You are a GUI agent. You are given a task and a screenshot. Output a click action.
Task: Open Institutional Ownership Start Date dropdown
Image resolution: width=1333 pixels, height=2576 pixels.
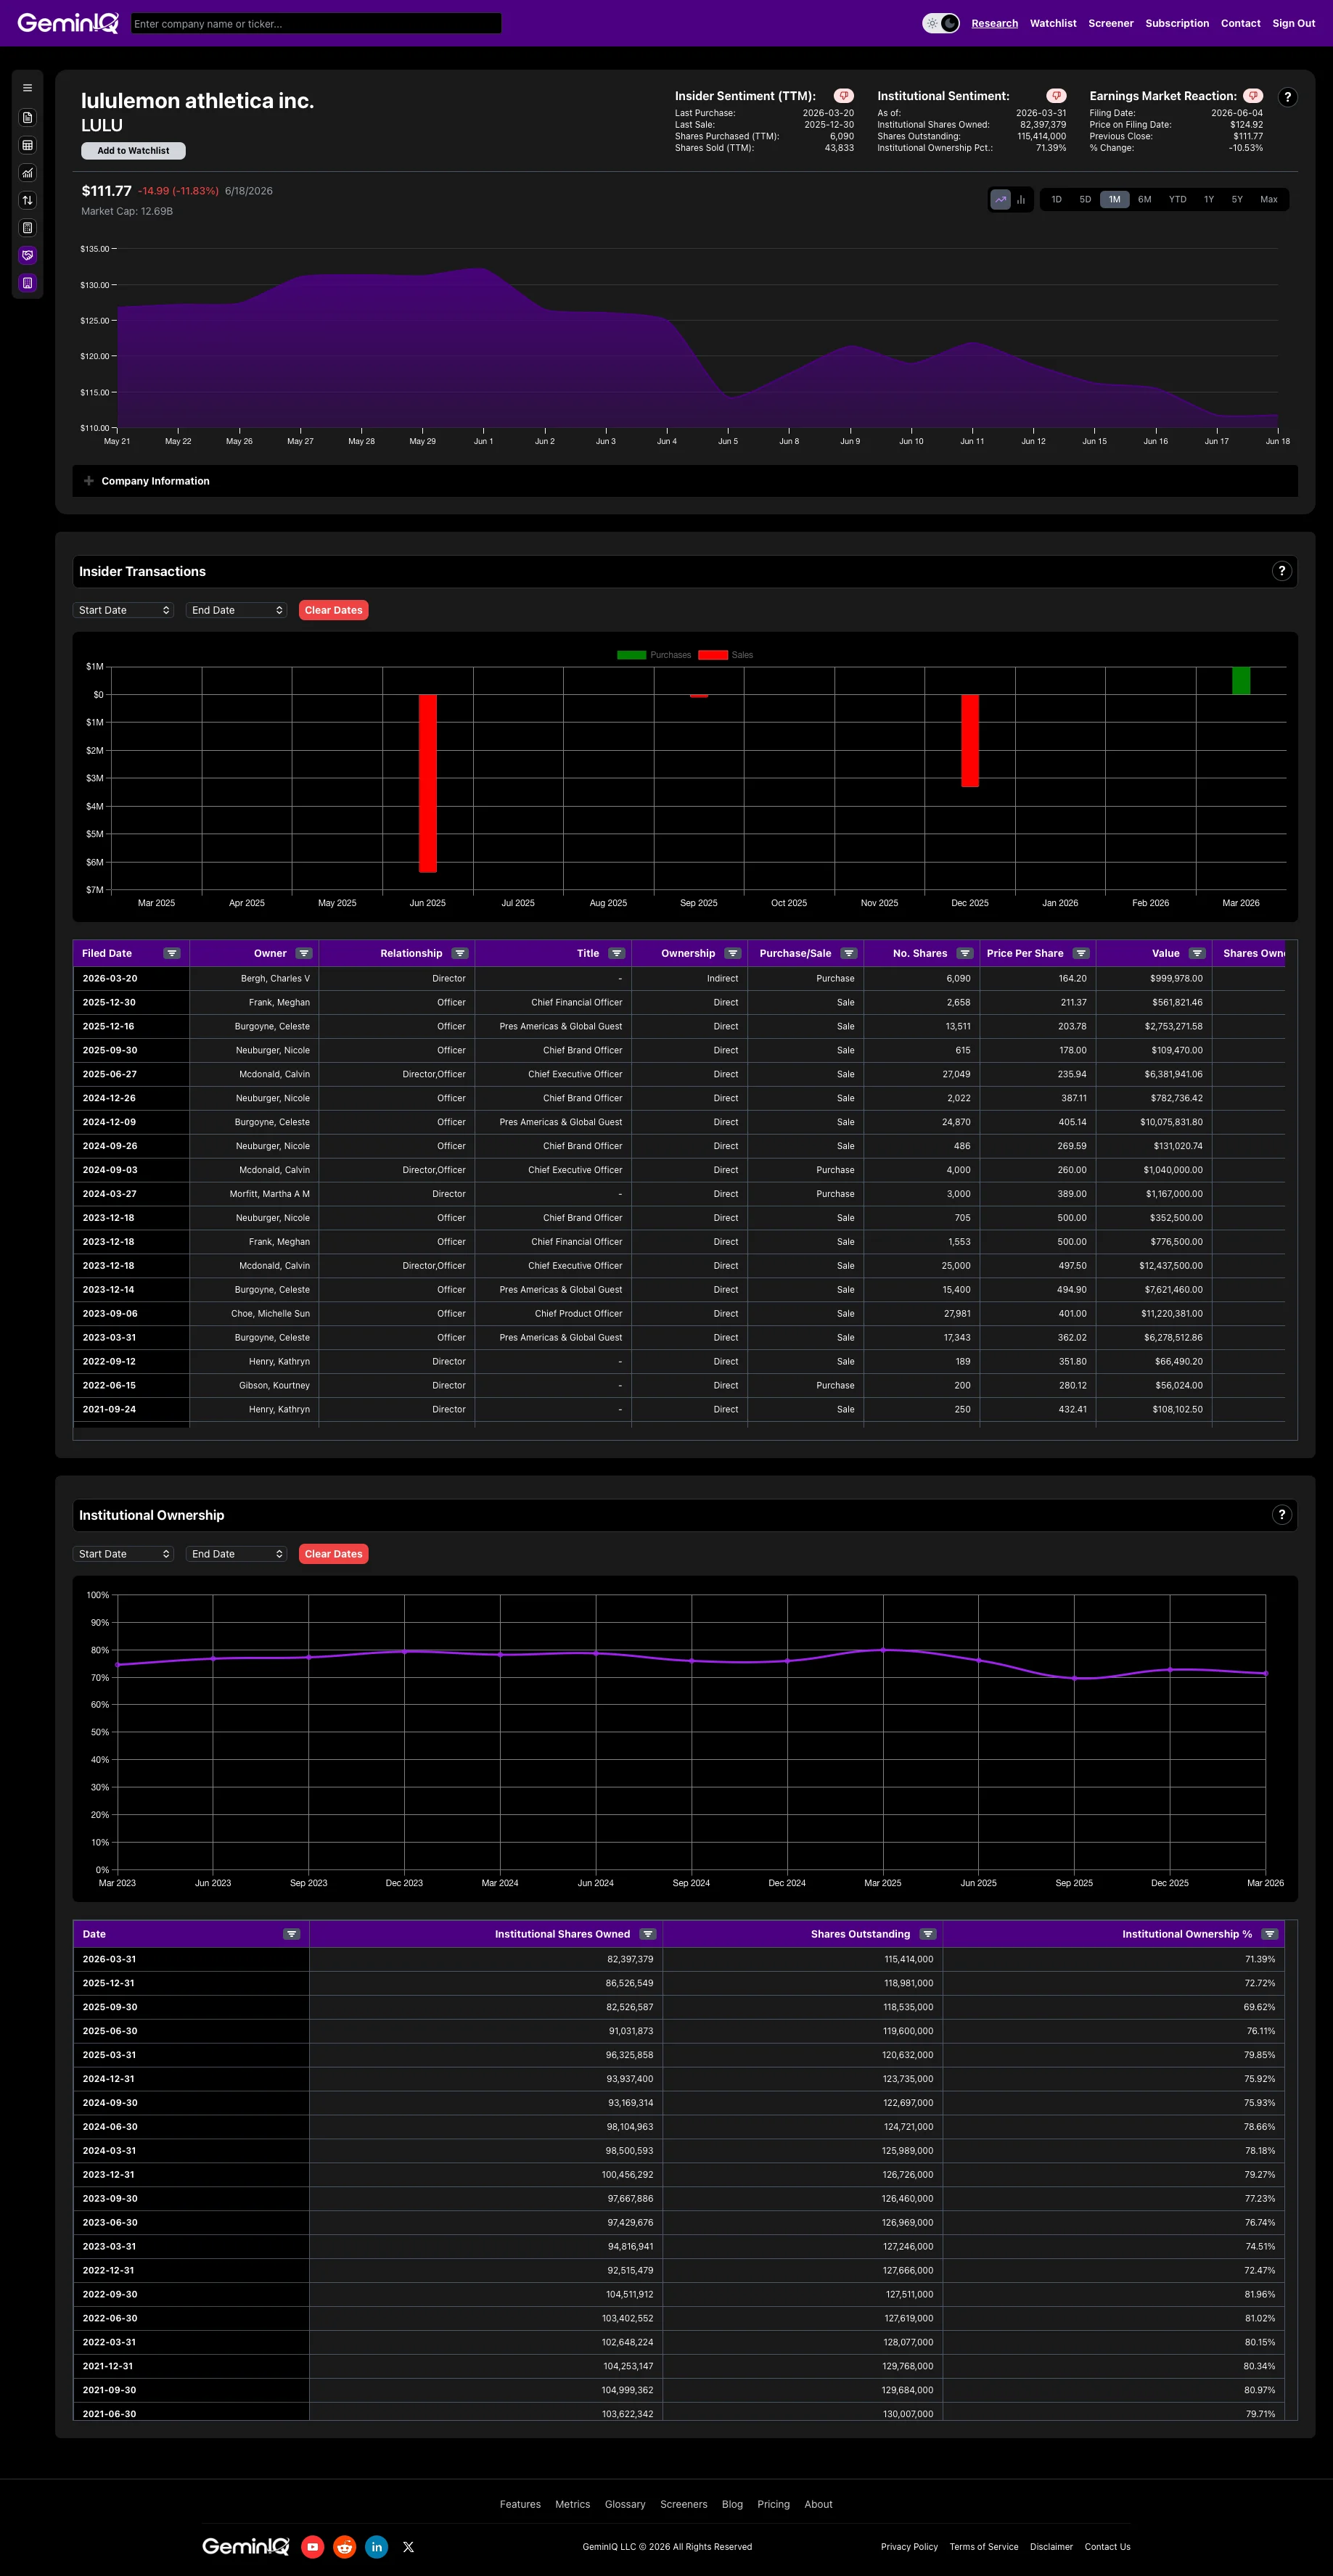(x=124, y=1554)
